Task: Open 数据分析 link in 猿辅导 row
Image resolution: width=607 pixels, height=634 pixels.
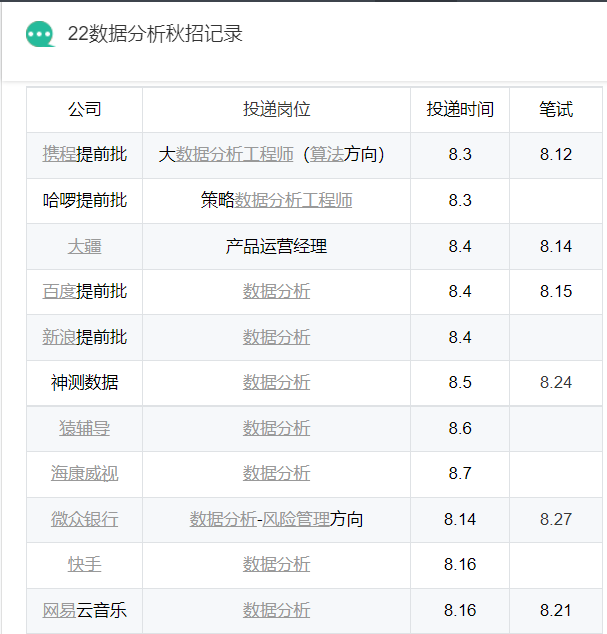Action: pyautogui.click(x=277, y=428)
